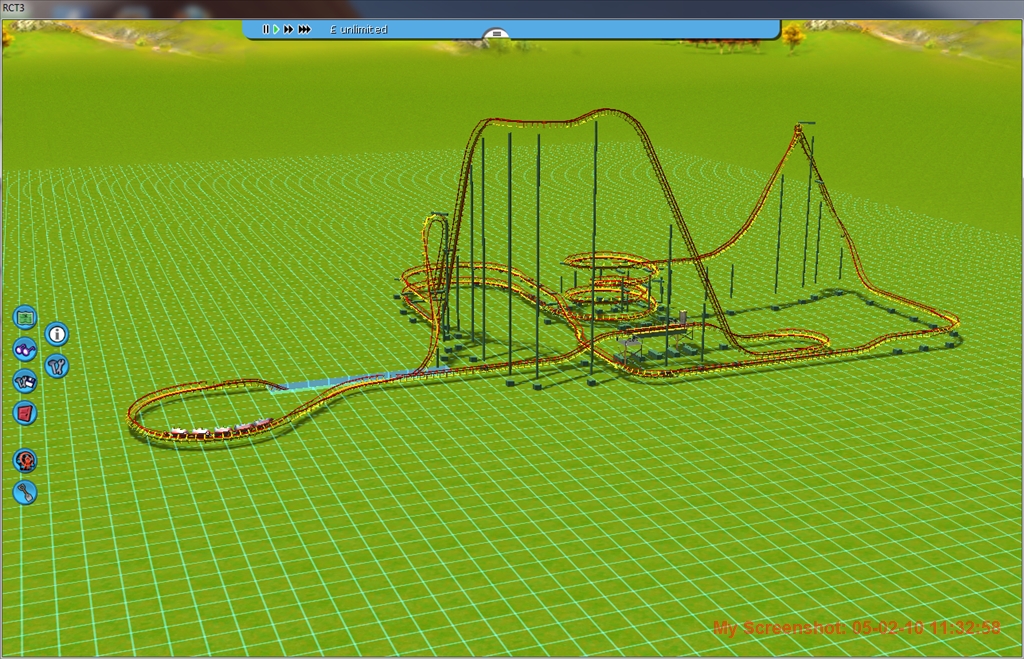Select the shovel terrain tools icon
Screen dimensions: 1024x659
tap(25, 492)
